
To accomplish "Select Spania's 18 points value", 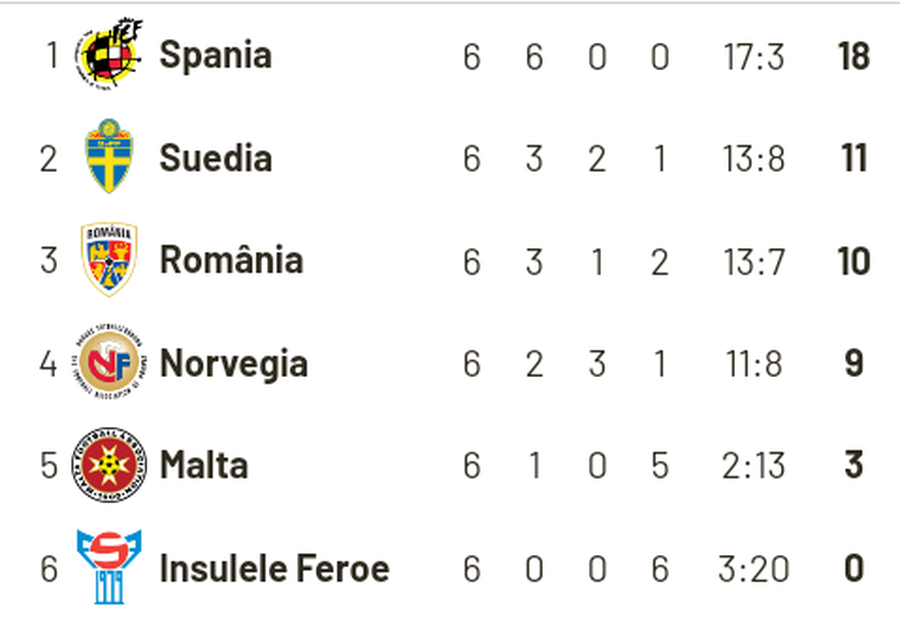I will 854,56.
